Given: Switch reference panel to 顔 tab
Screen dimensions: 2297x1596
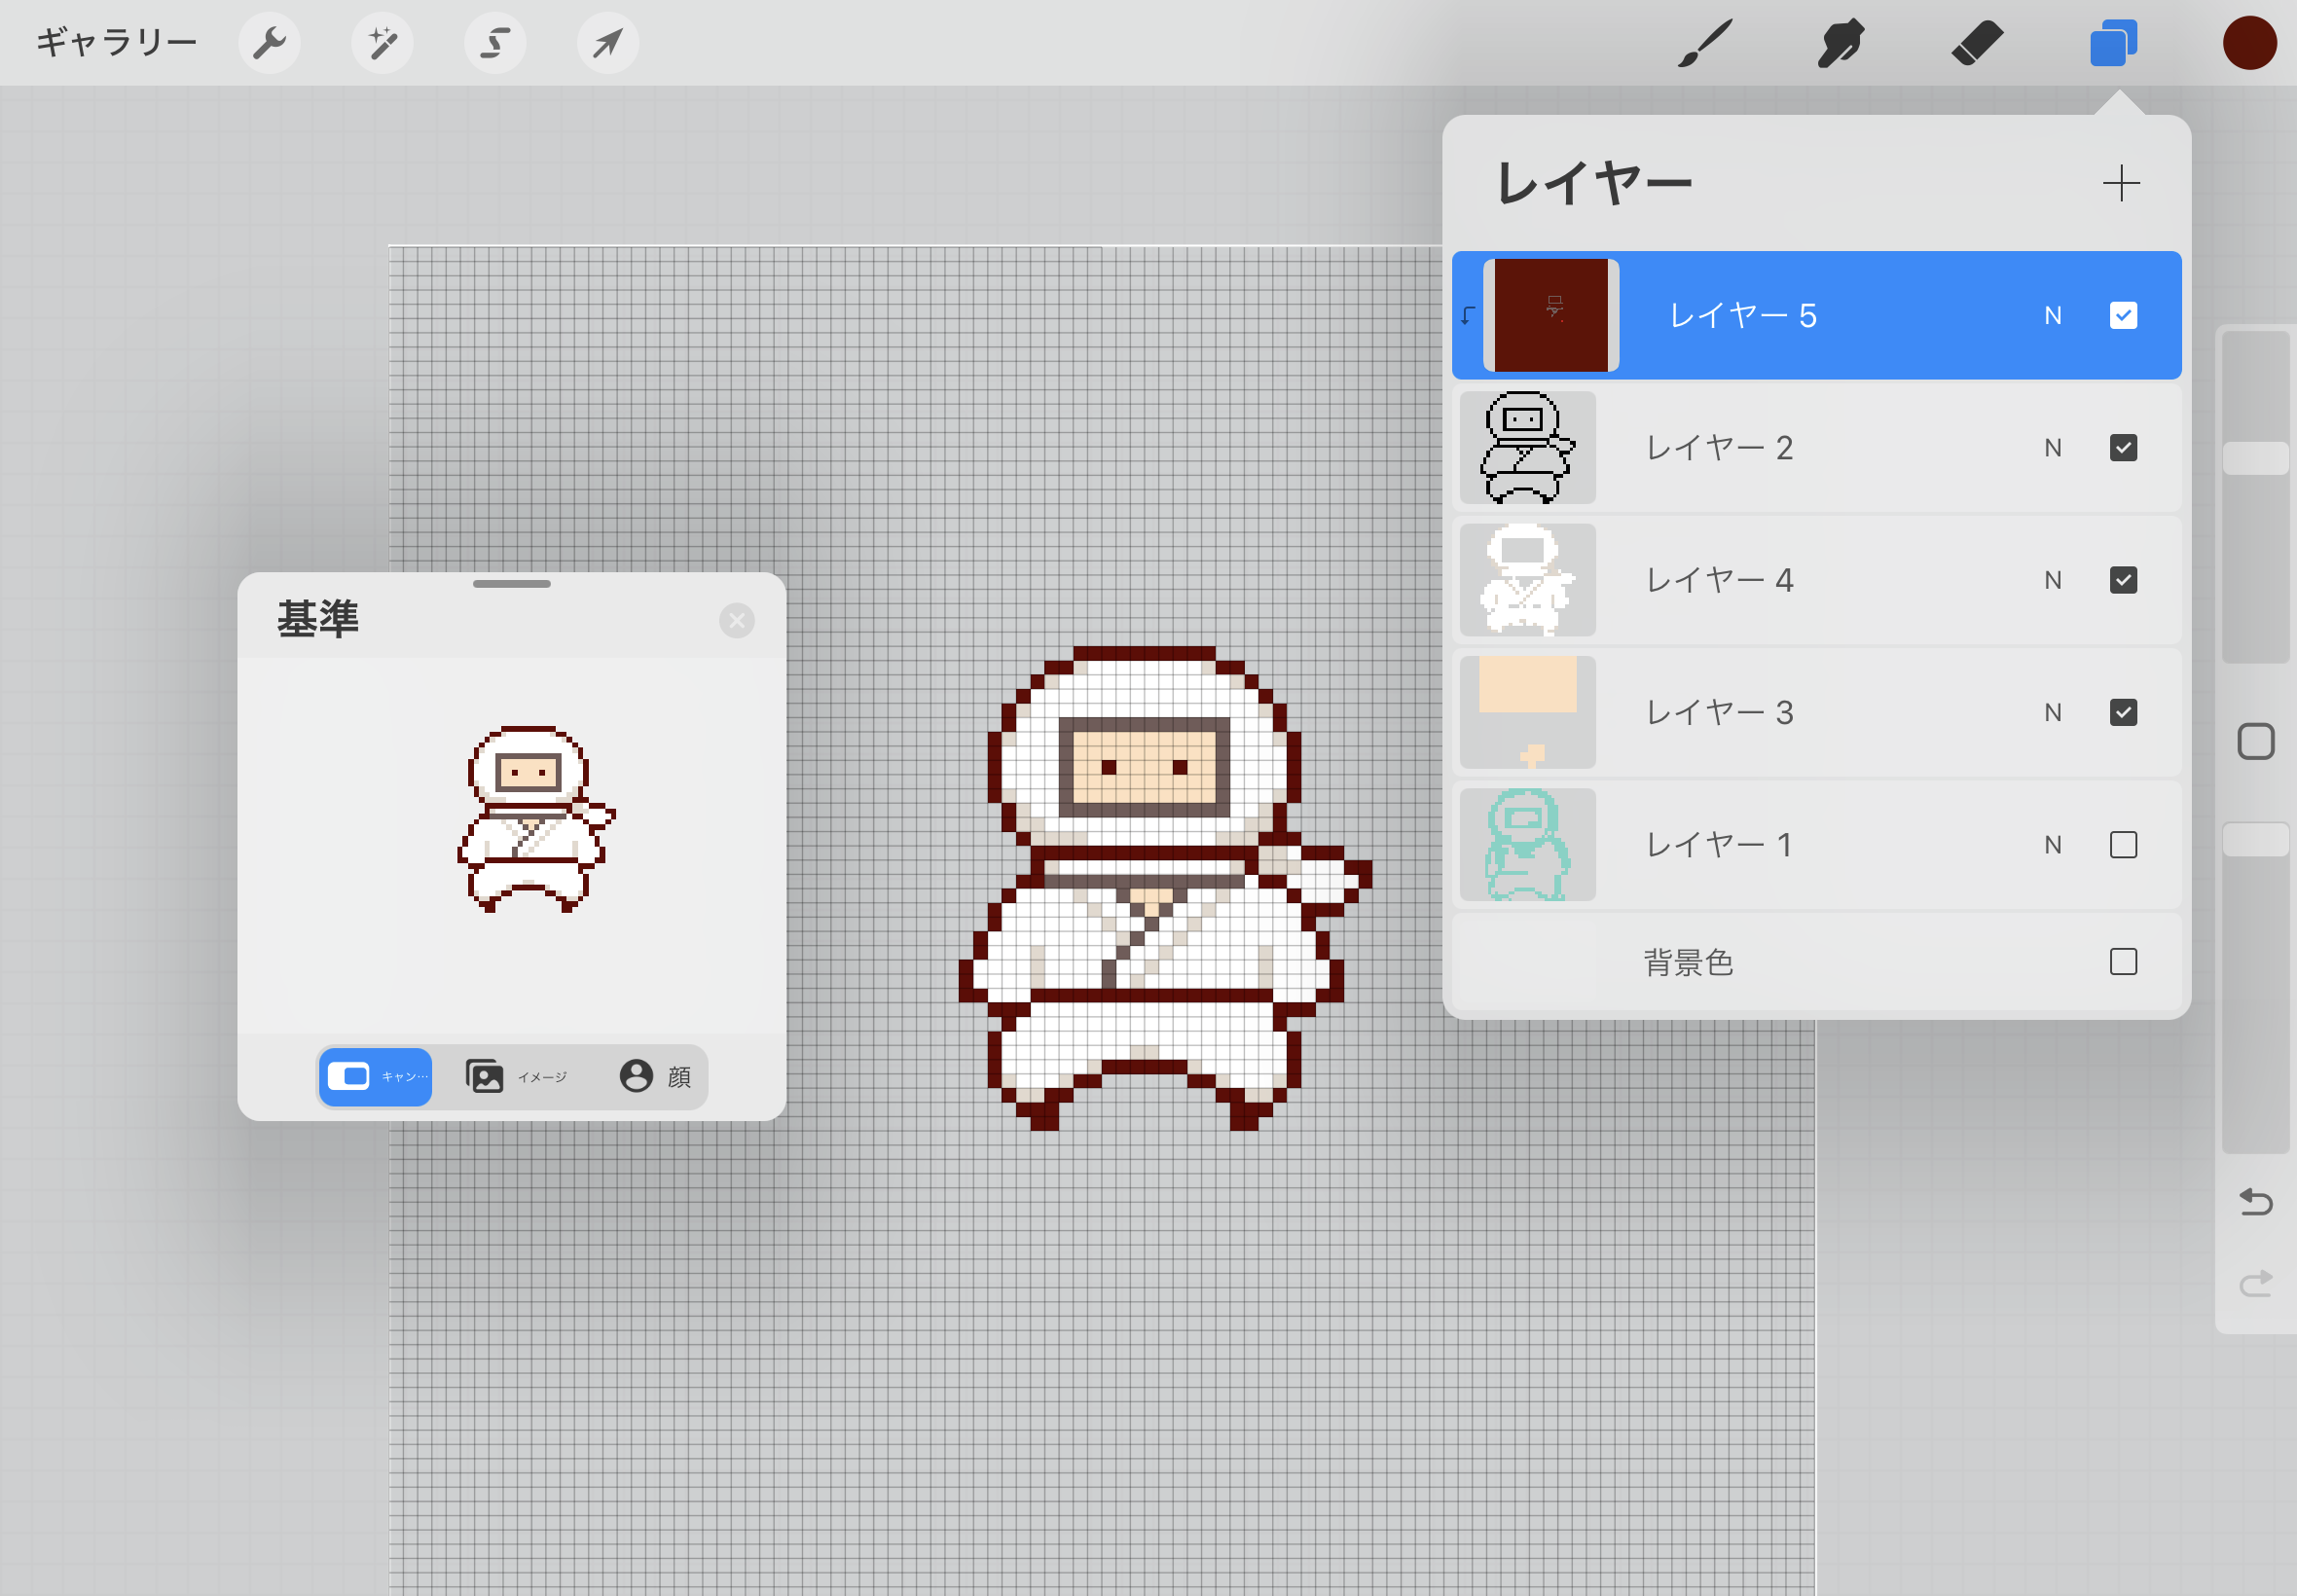Looking at the screenshot, I should click(656, 1077).
